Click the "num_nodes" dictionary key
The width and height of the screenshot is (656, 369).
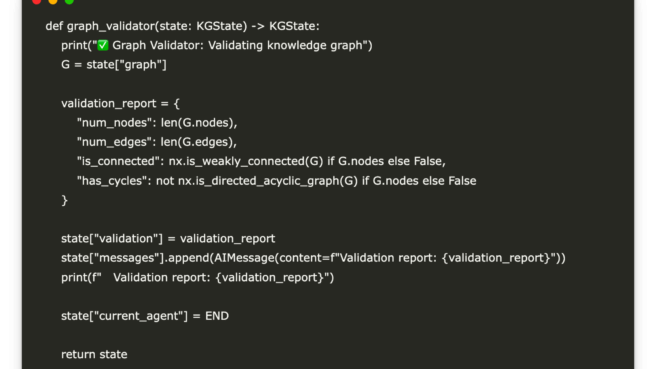click(113, 123)
